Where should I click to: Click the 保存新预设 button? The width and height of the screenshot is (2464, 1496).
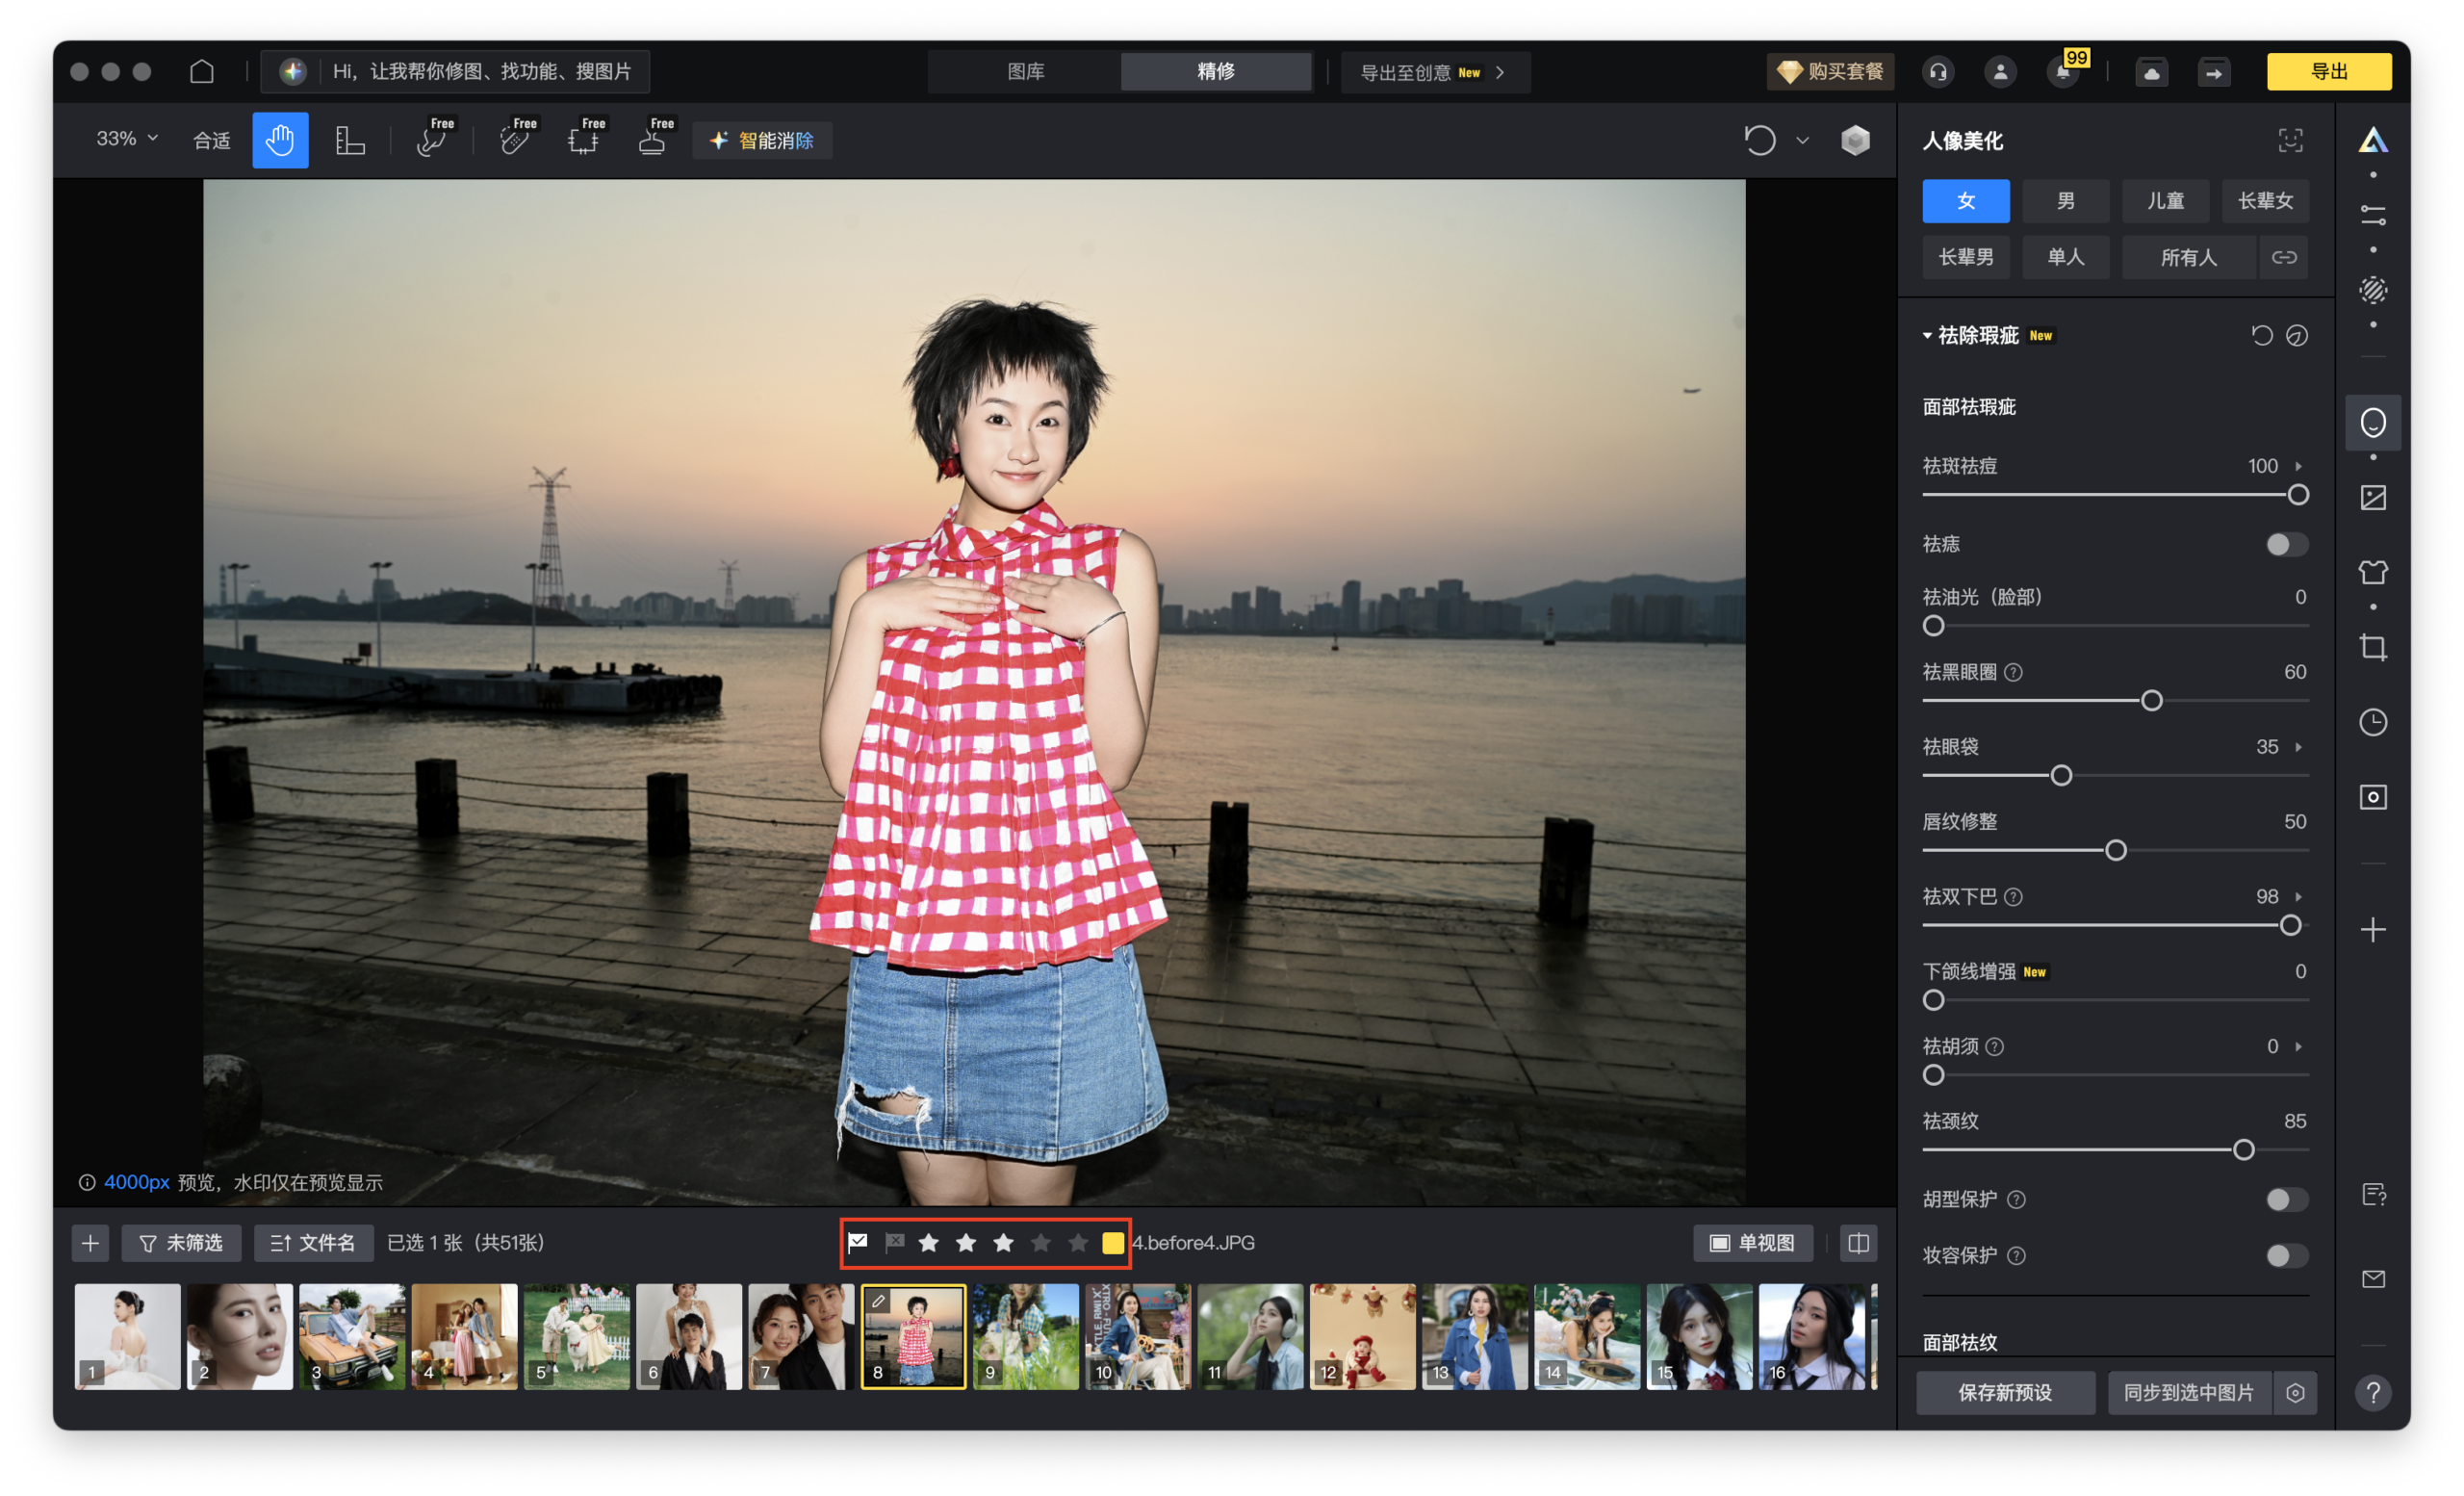point(2004,1393)
